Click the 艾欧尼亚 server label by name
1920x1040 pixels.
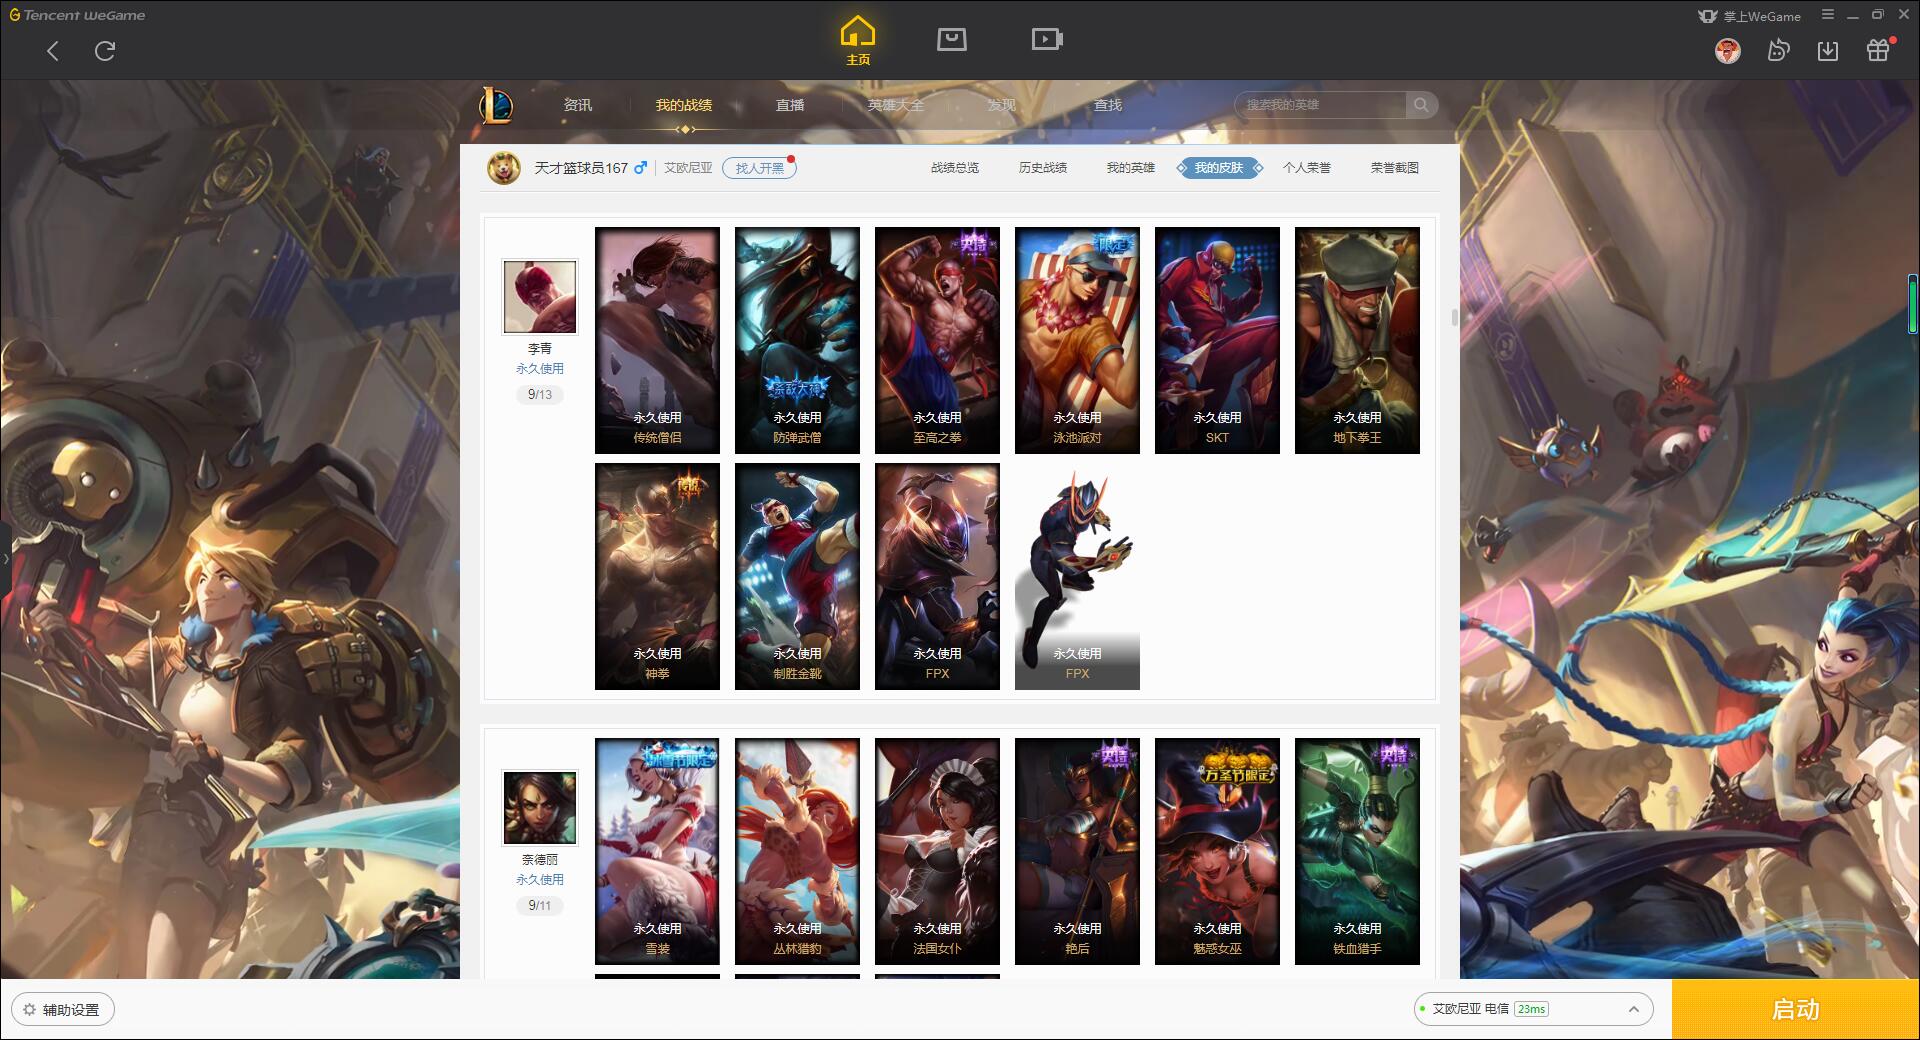[689, 168]
